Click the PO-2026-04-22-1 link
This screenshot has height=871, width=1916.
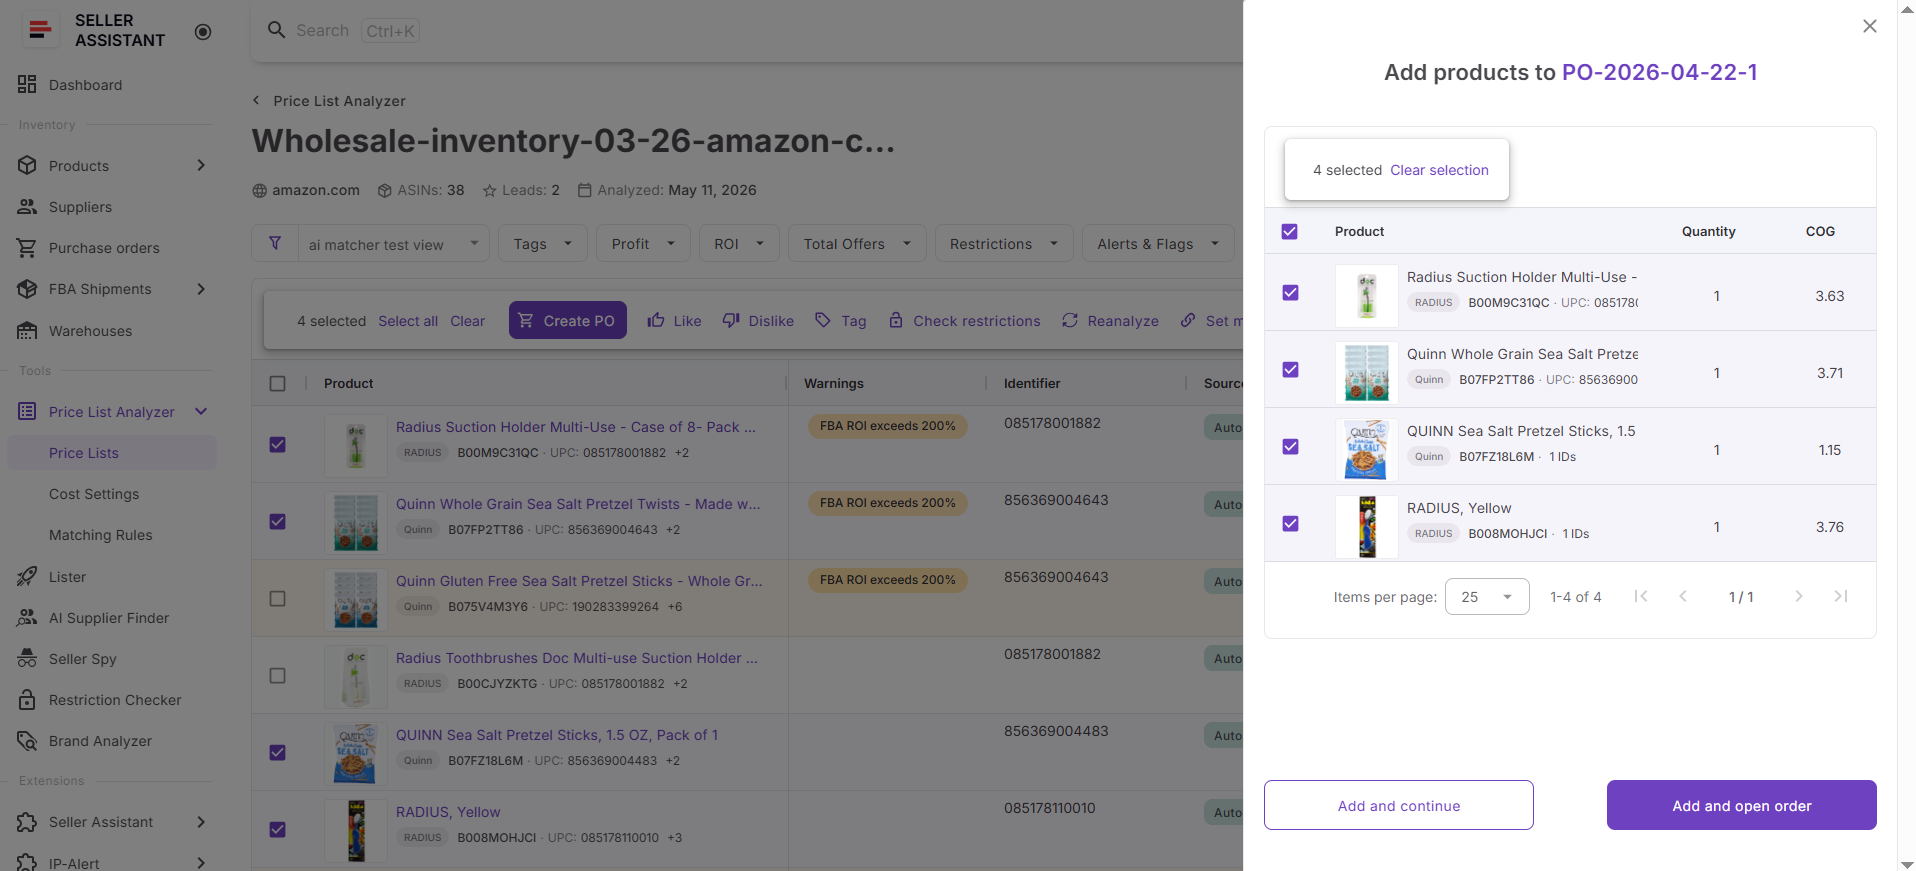1660,72
